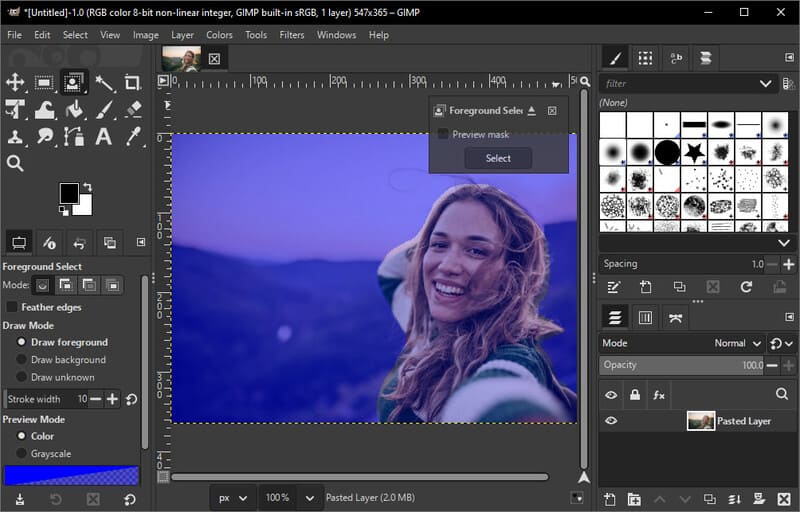Refresh the brushes list
The image size is (800, 512).
[x=746, y=287]
